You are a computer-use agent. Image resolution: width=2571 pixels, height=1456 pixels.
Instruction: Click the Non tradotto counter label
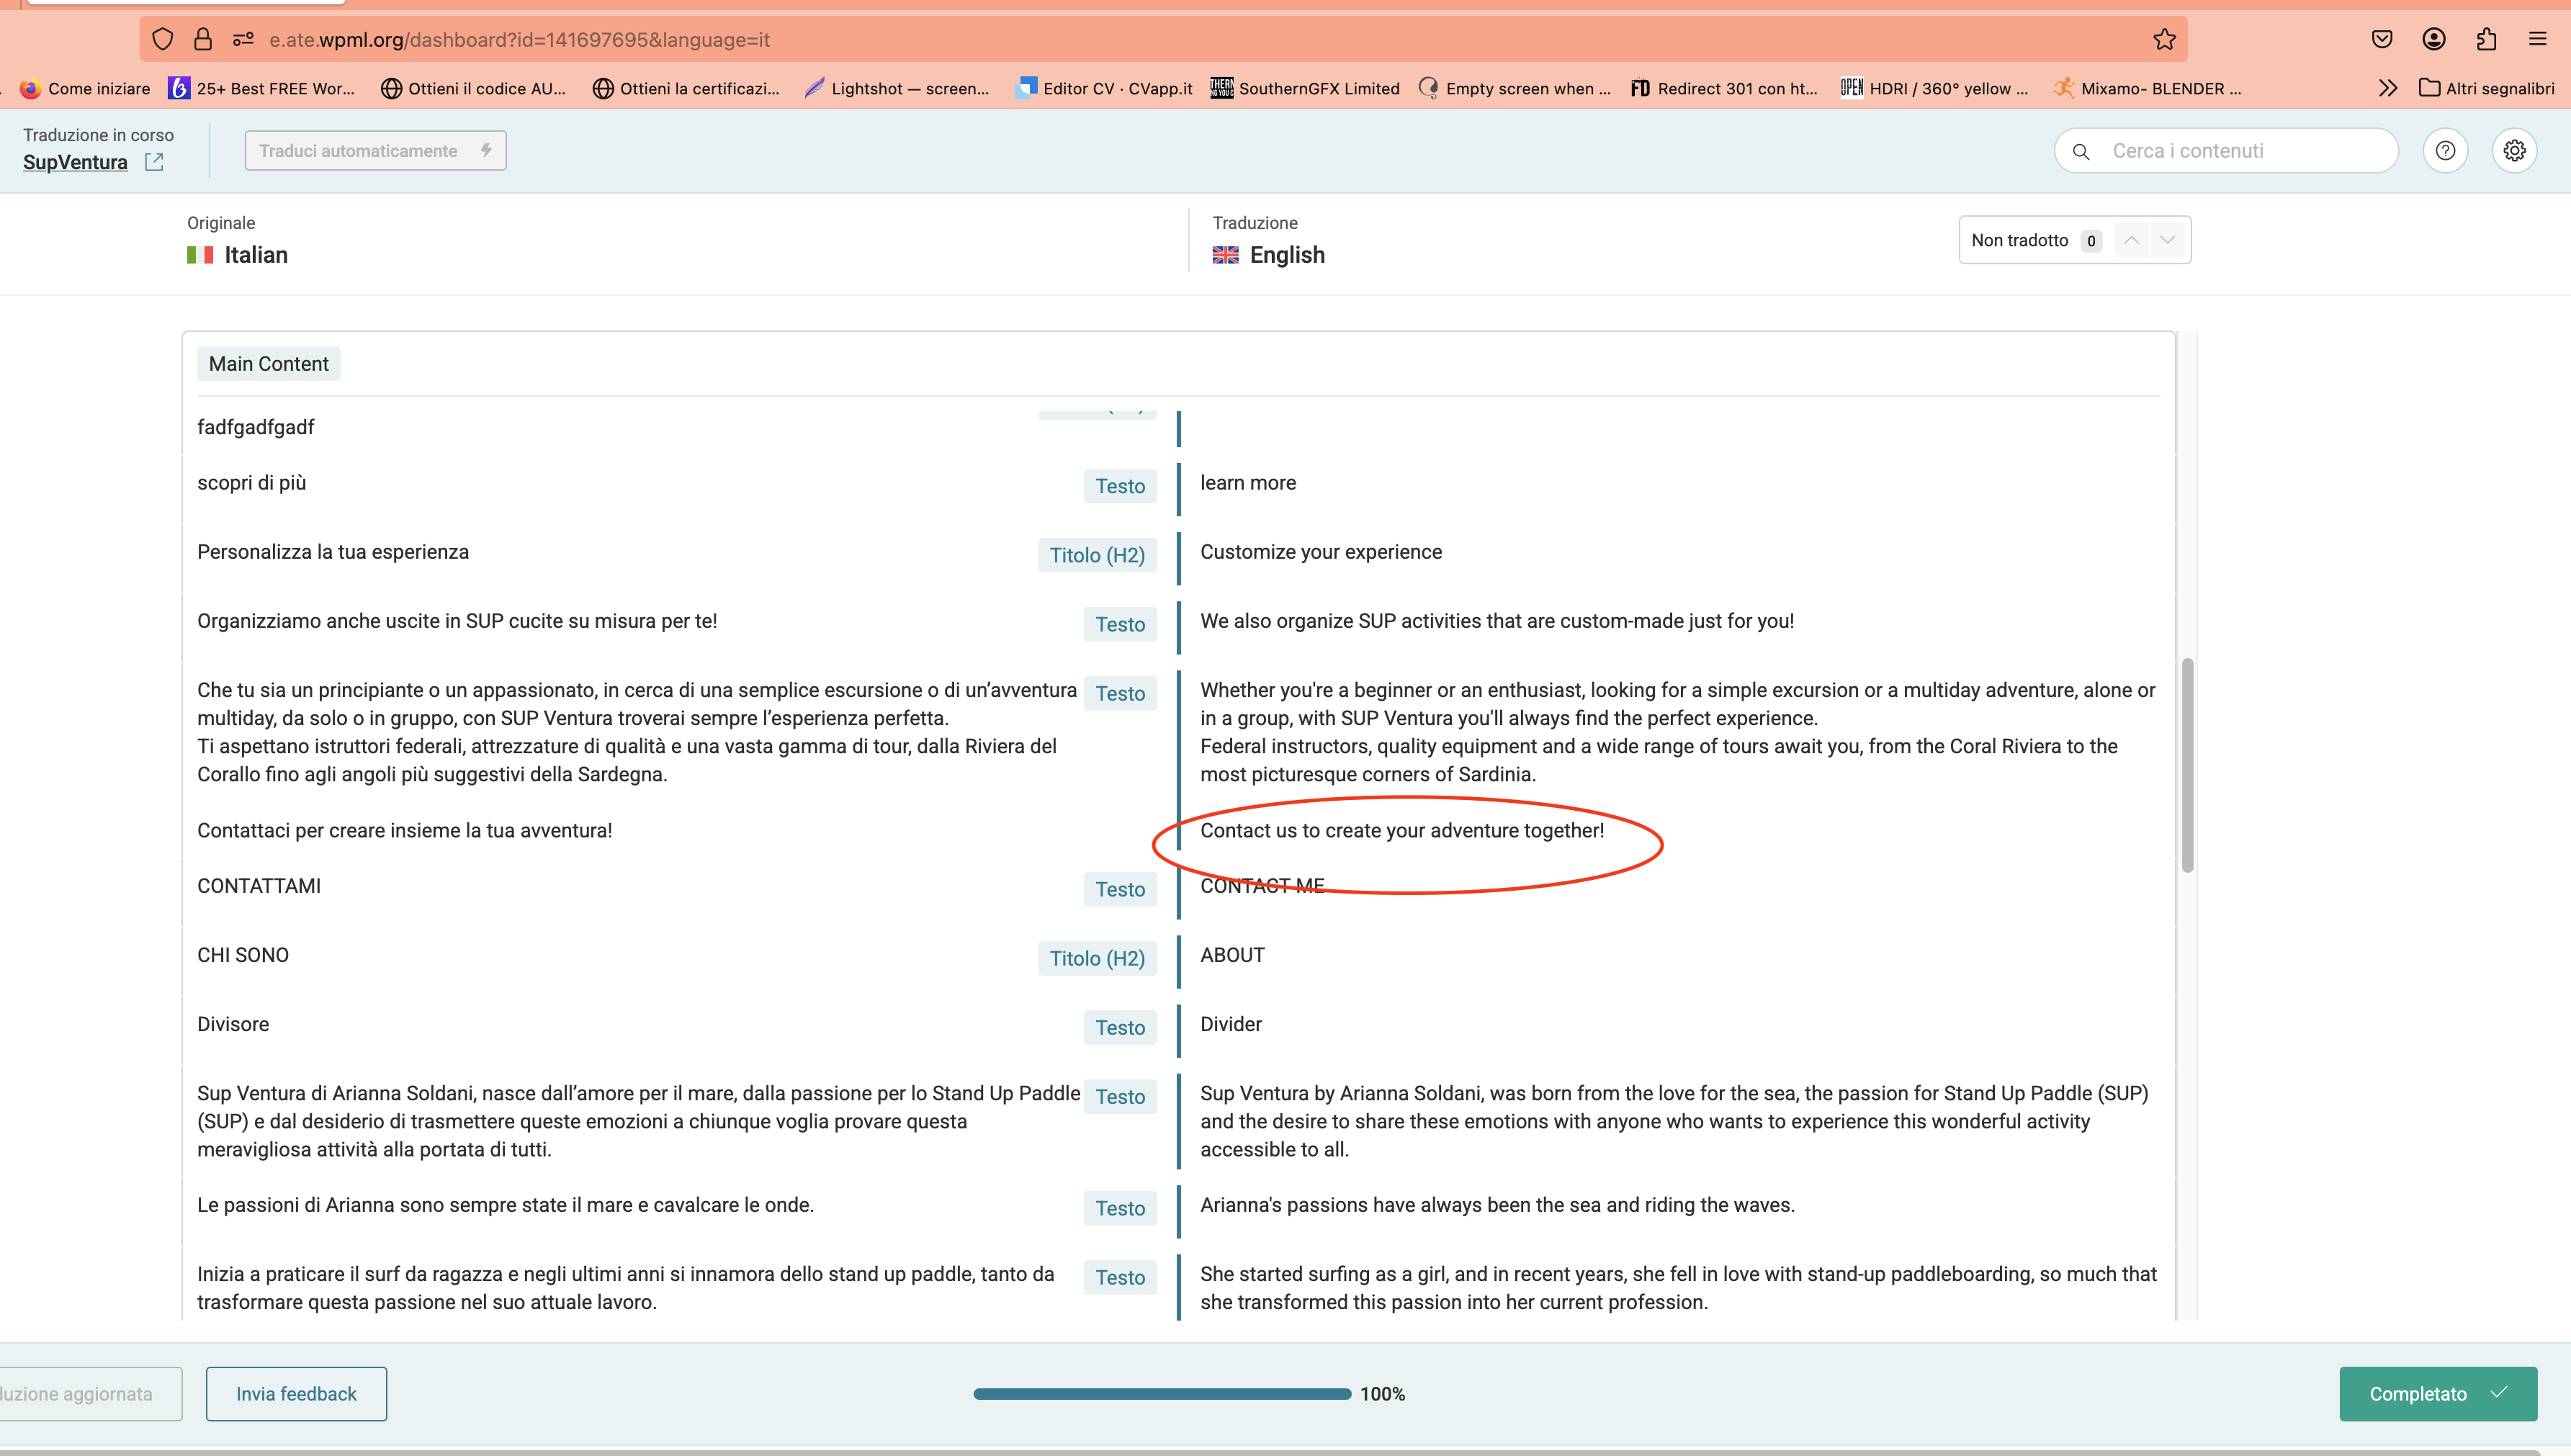click(x=2019, y=240)
